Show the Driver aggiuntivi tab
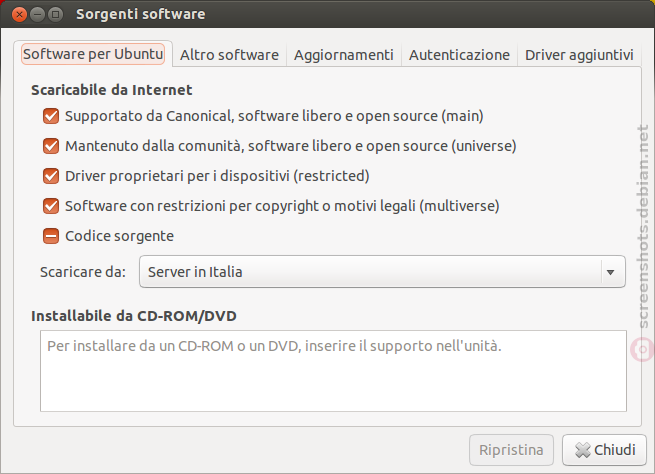 [x=579, y=55]
